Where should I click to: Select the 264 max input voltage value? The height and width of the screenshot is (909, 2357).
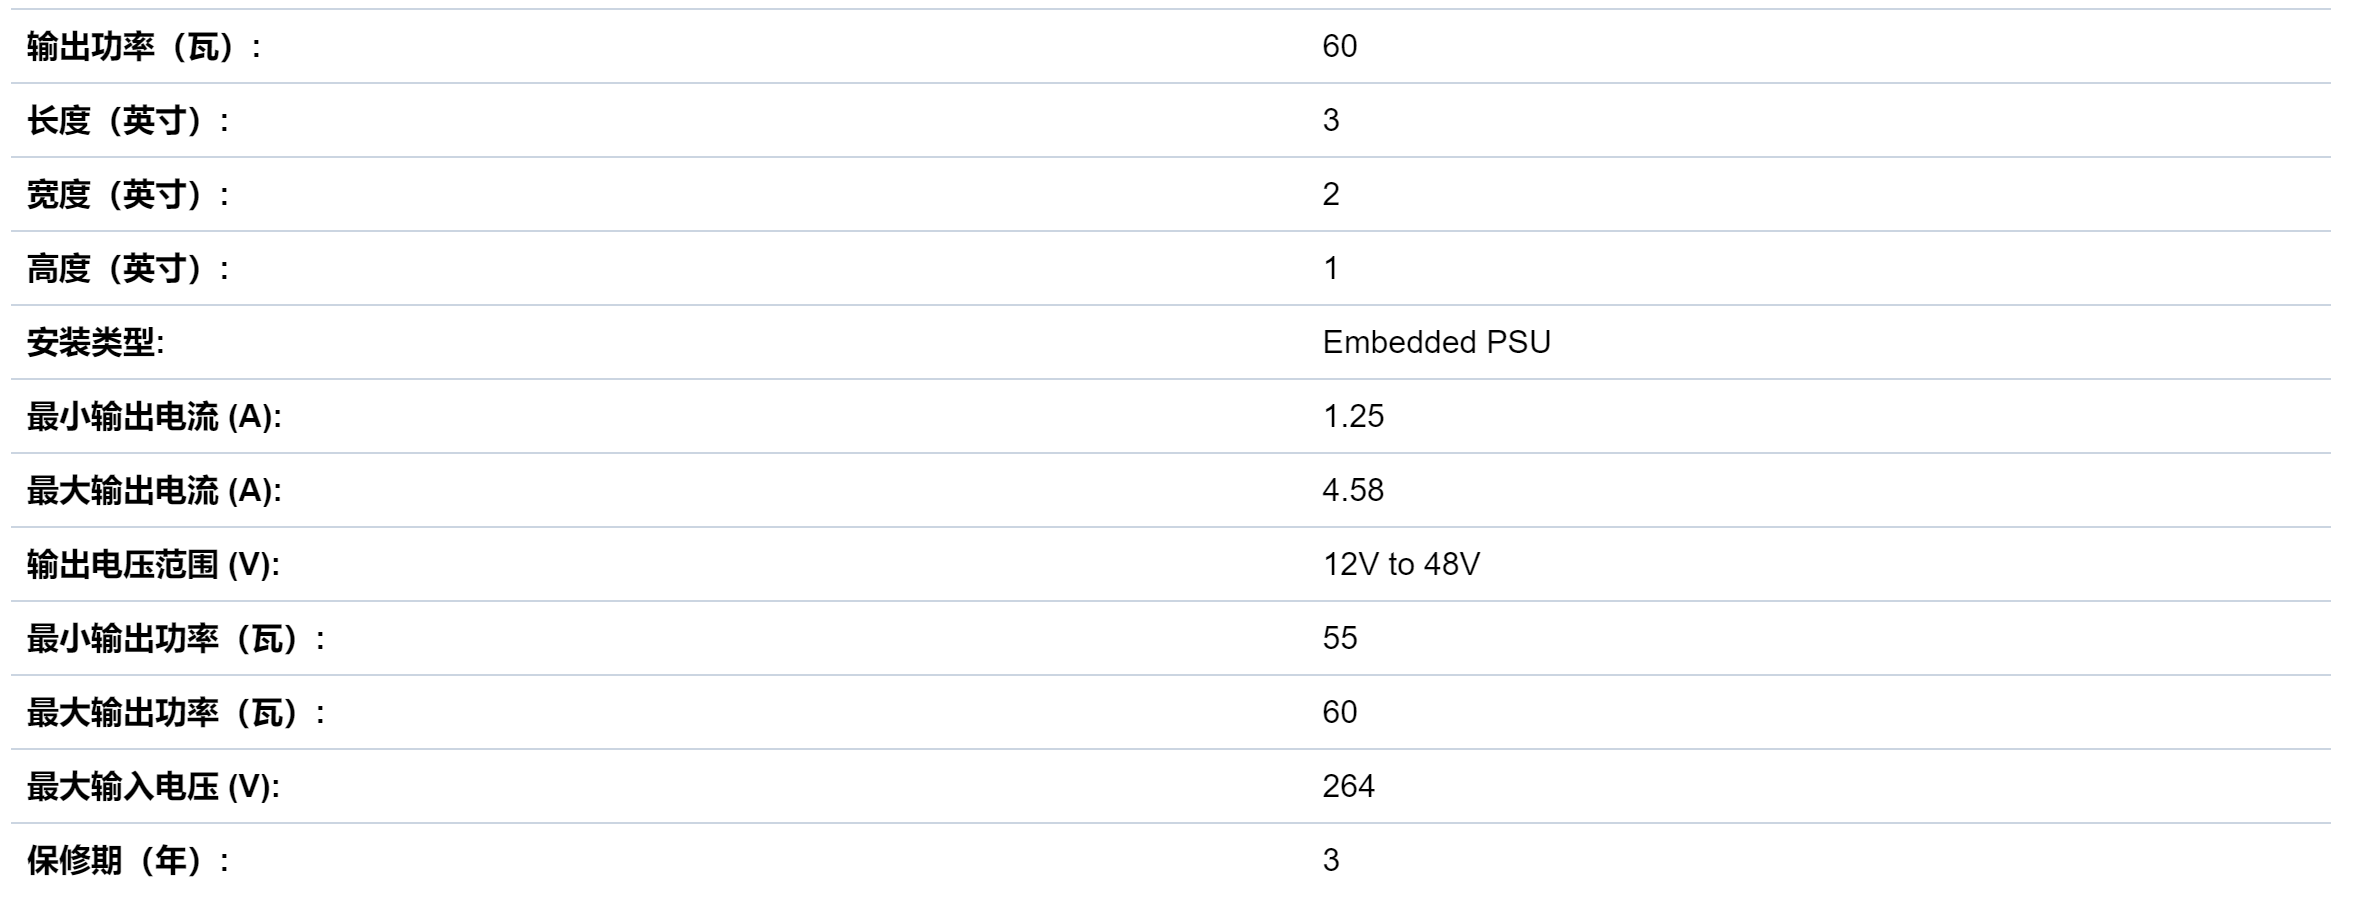point(1348,786)
